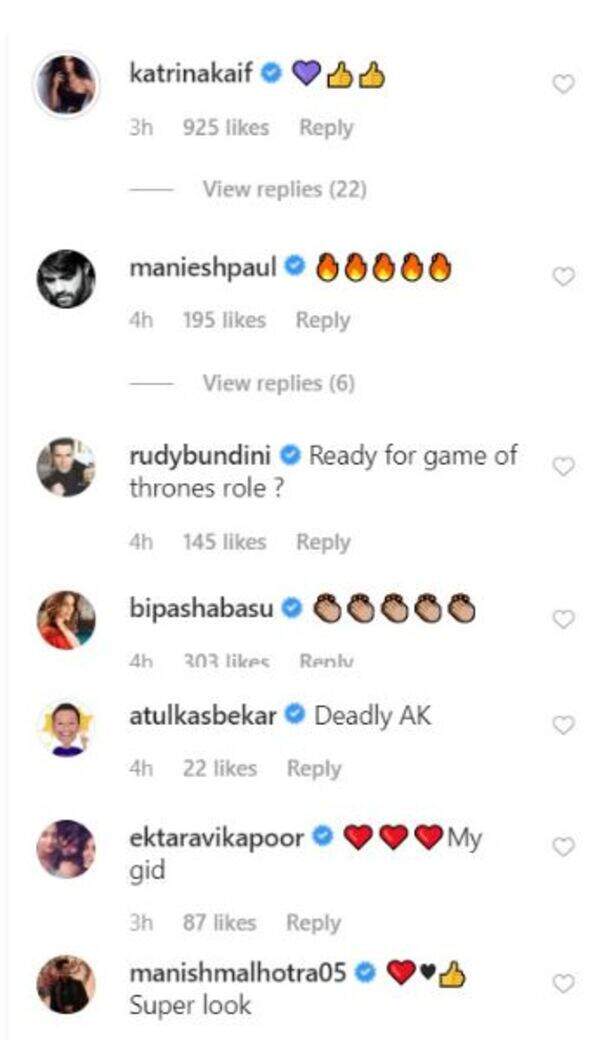The image size is (600, 1040).
Task: Like ektaravikapoor's comment
Action: coord(564,847)
